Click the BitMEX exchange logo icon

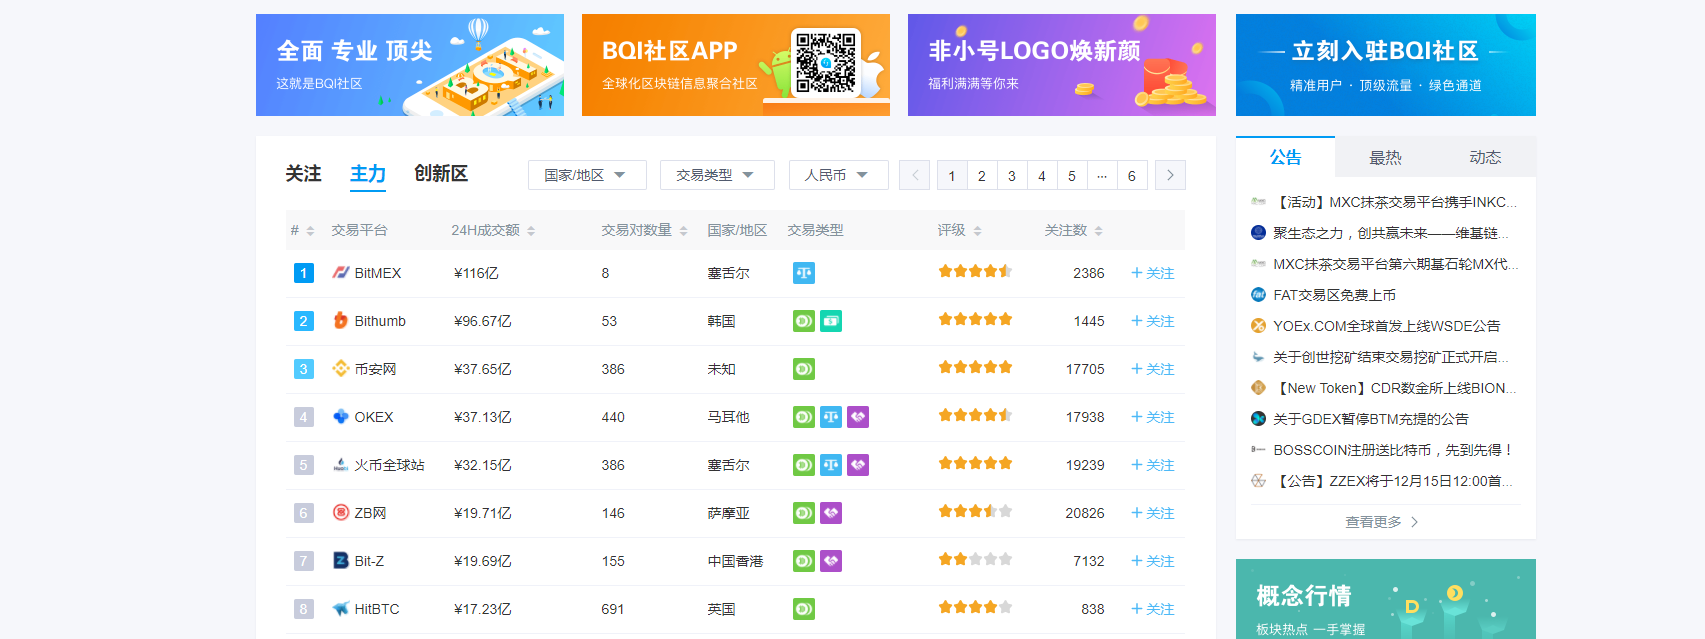click(x=341, y=273)
